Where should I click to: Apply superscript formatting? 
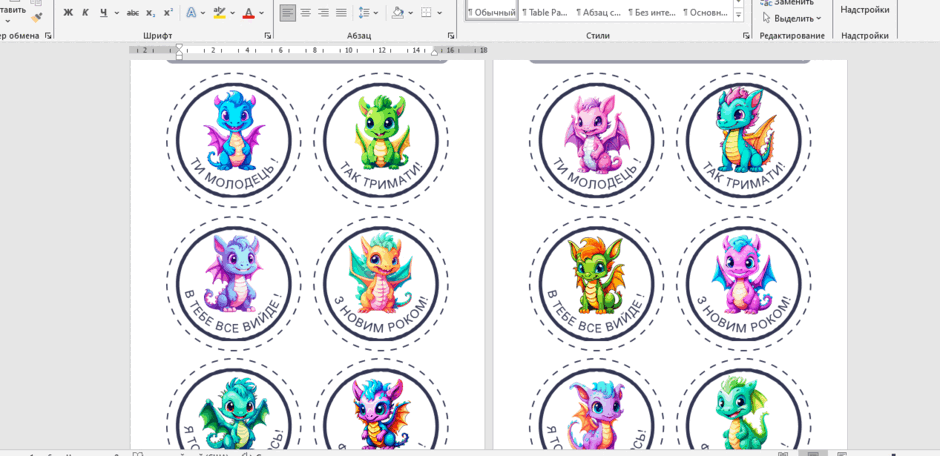click(168, 13)
